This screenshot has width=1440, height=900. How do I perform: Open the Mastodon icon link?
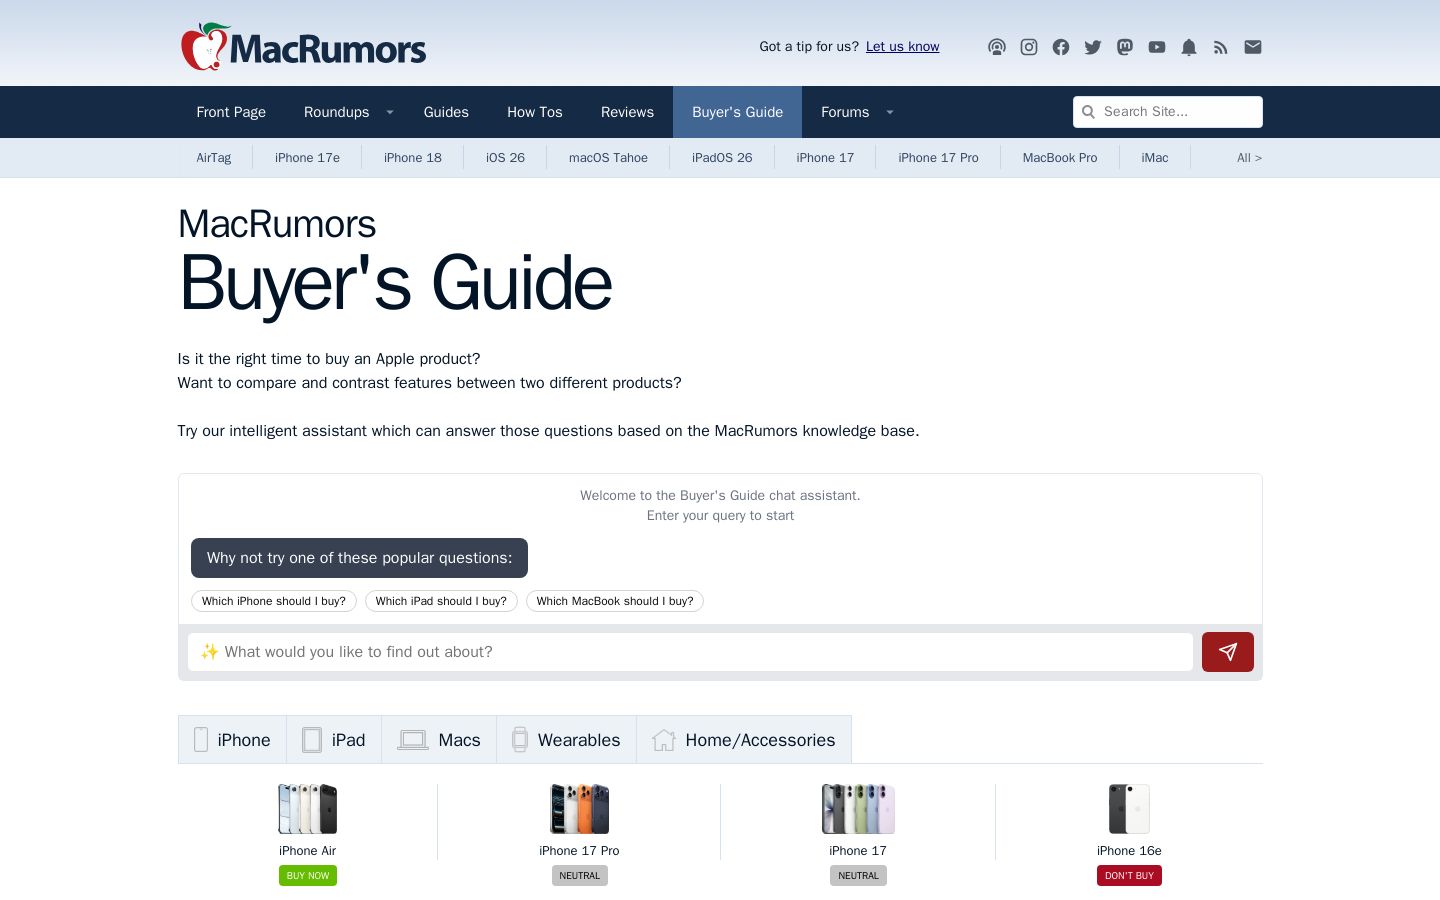[1125, 47]
